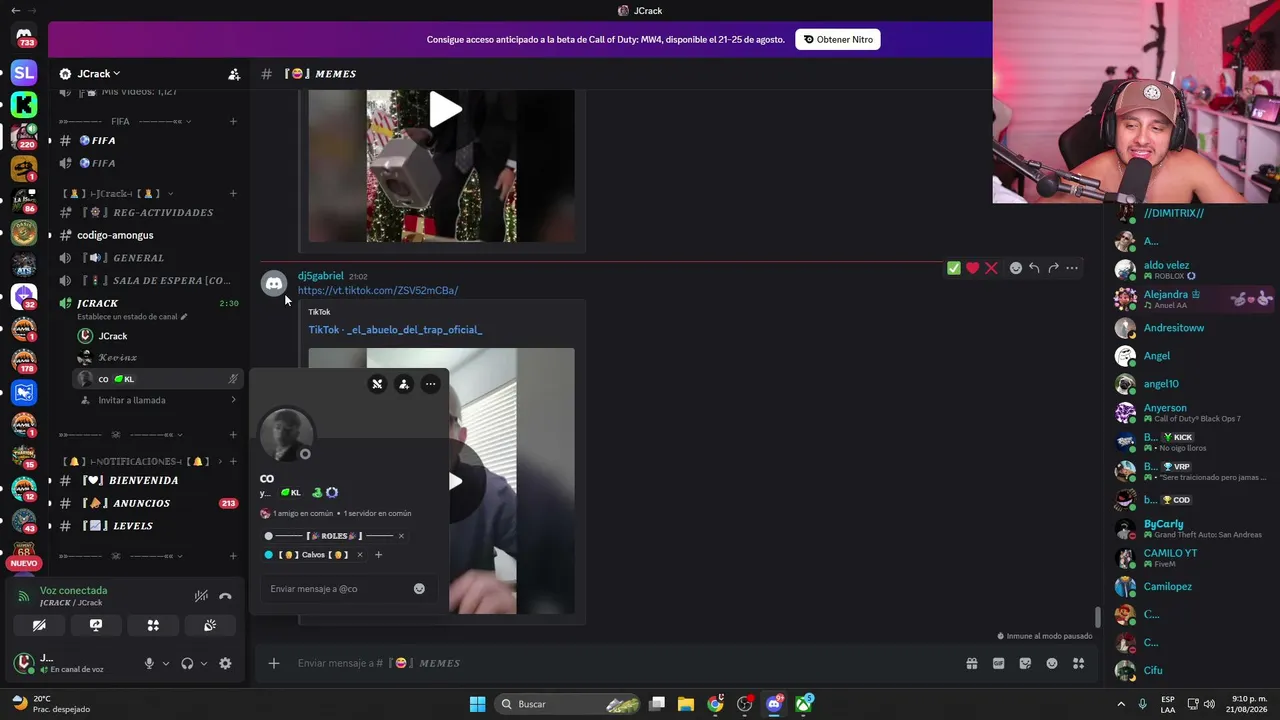Image resolution: width=1280 pixels, height=720 pixels.
Task: Select voice participant Kevinx
Action: (x=158, y=357)
